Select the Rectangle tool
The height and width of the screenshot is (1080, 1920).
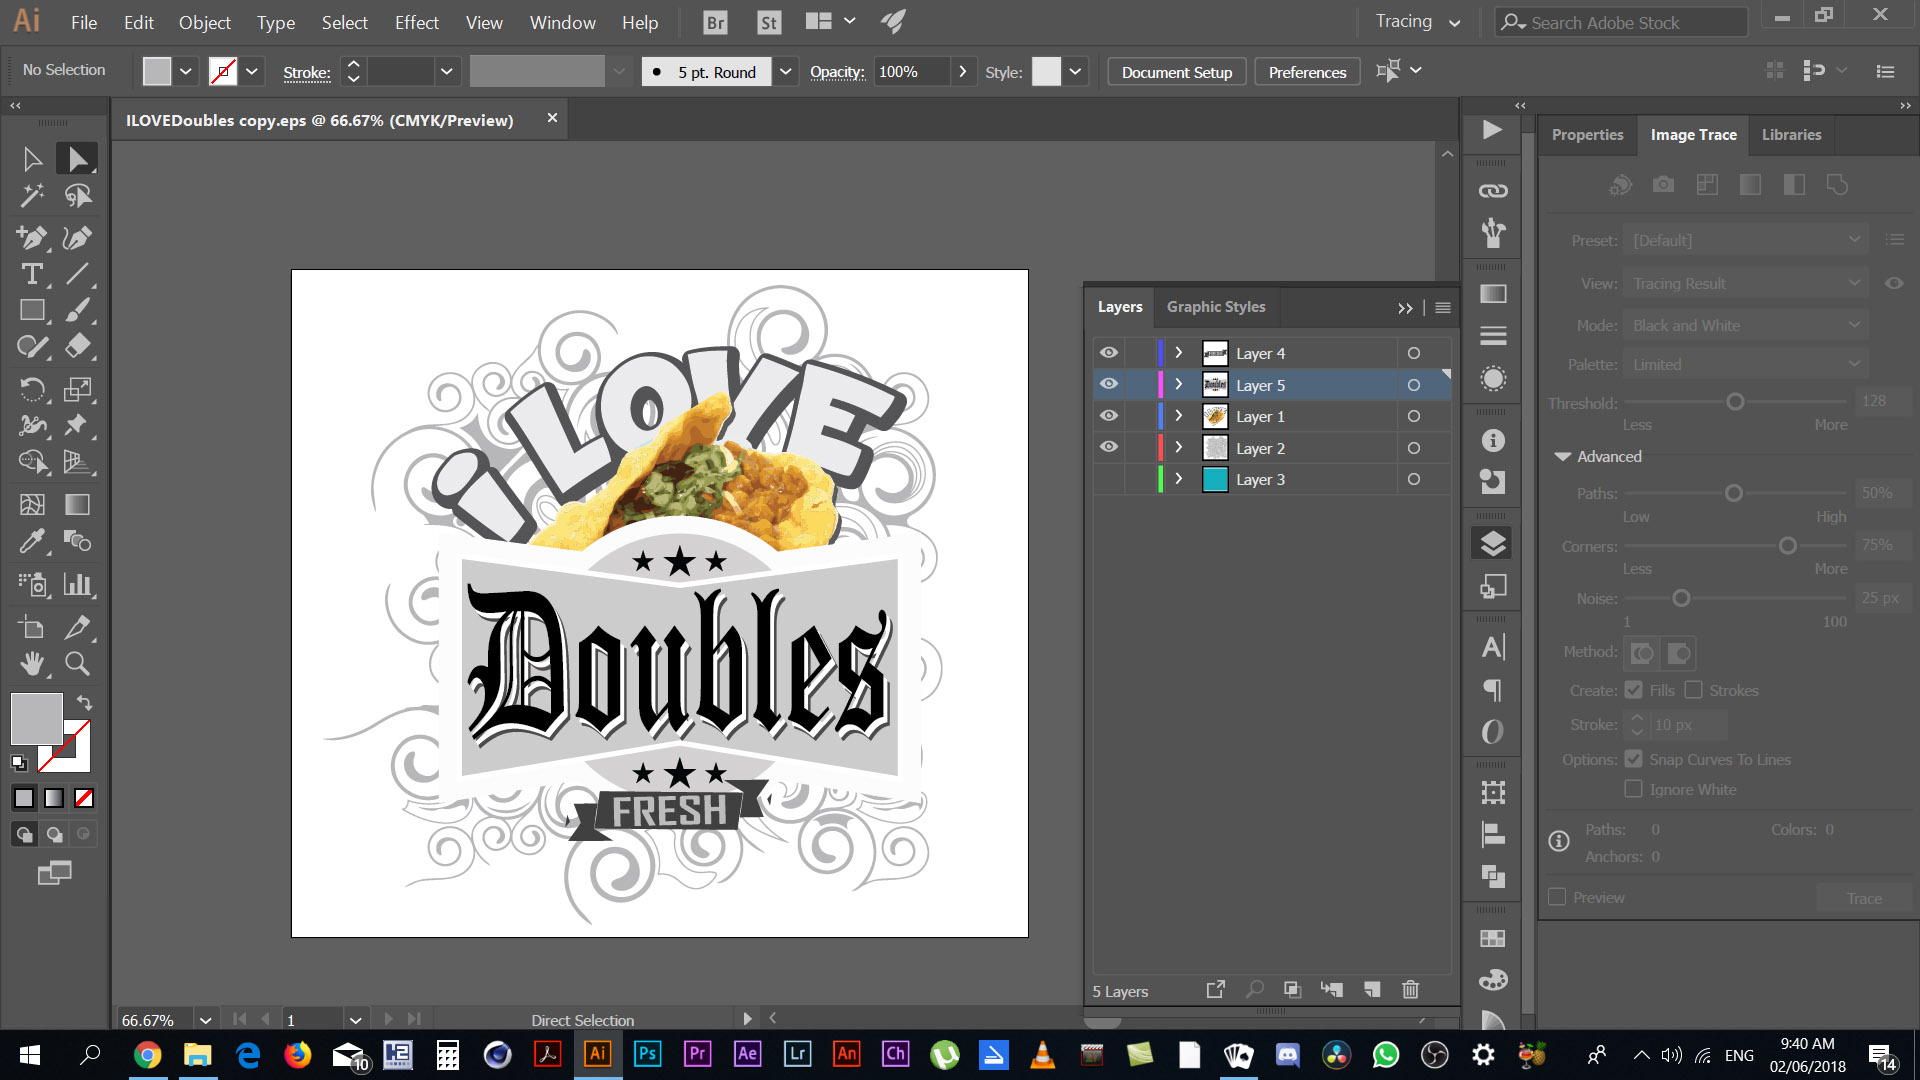point(31,311)
